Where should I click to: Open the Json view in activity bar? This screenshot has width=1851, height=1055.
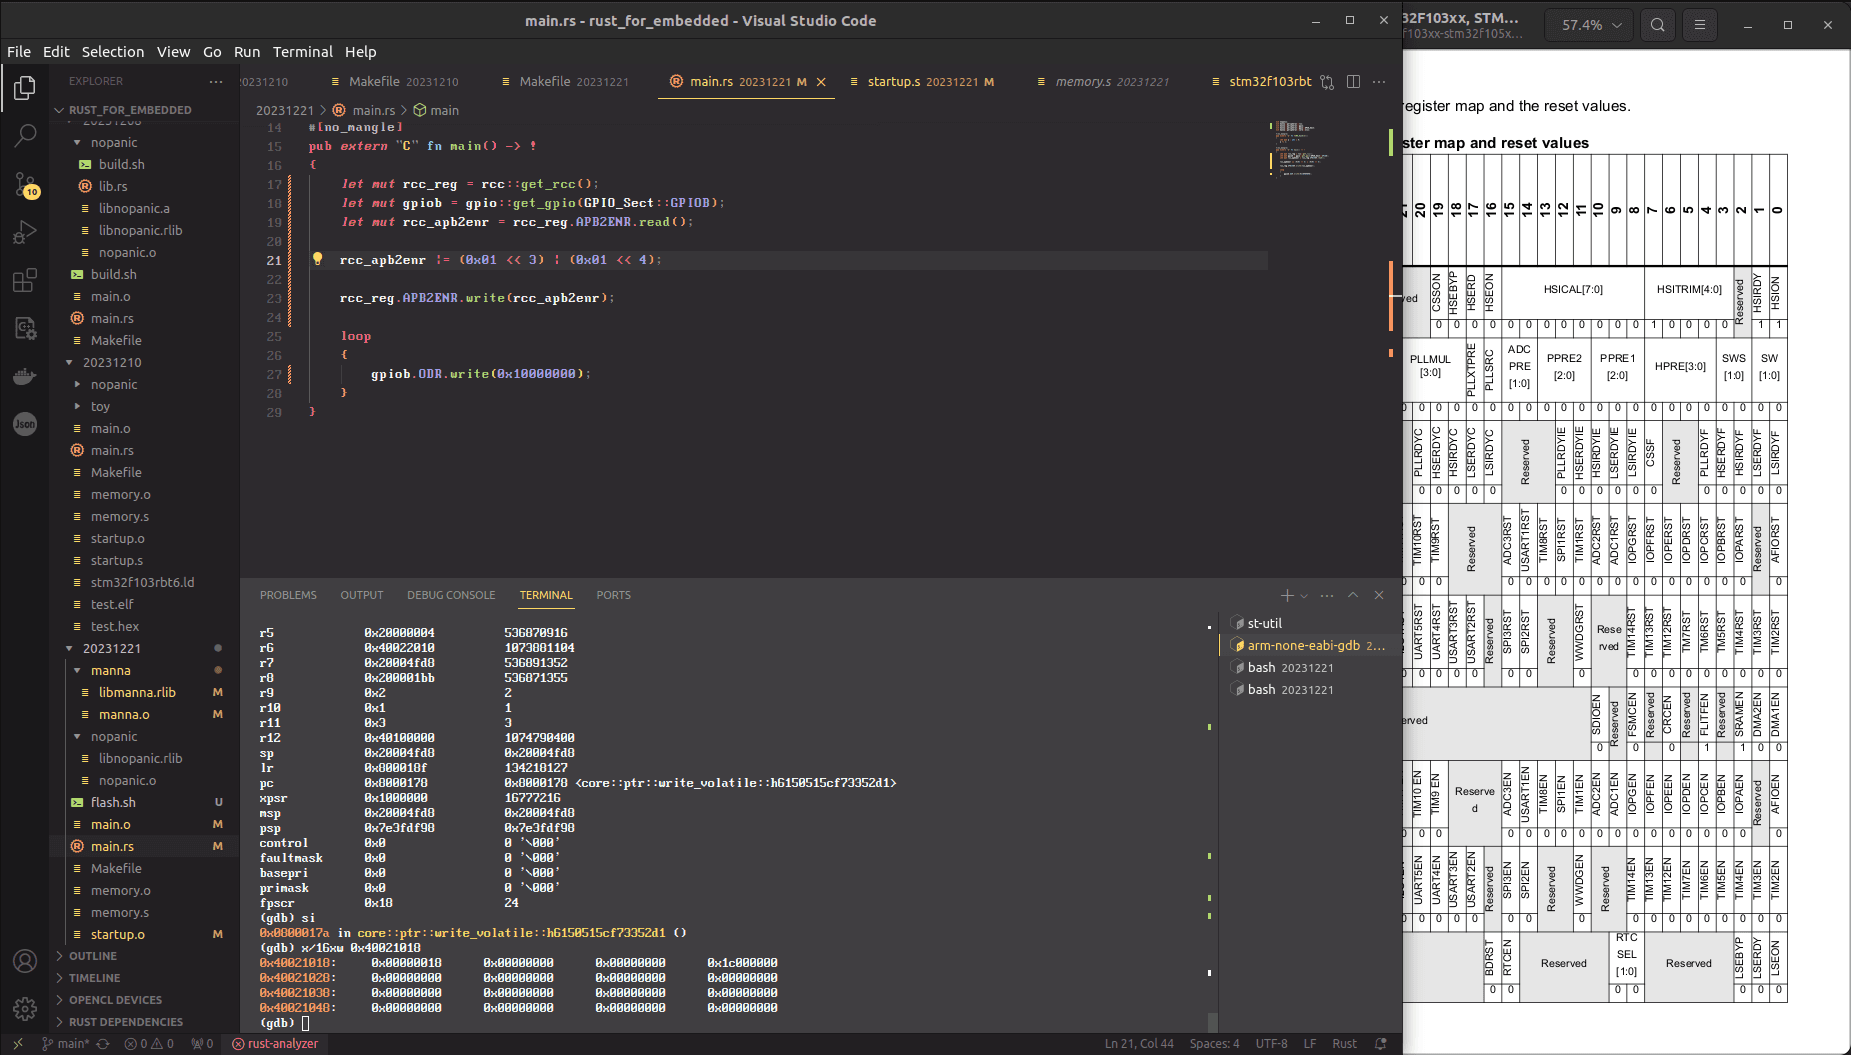tap(25, 424)
